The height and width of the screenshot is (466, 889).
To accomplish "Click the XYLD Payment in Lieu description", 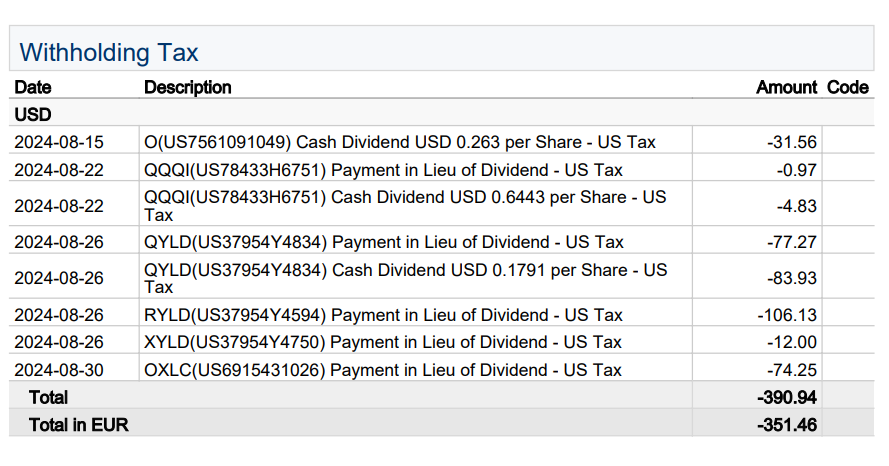I will [383, 342].
